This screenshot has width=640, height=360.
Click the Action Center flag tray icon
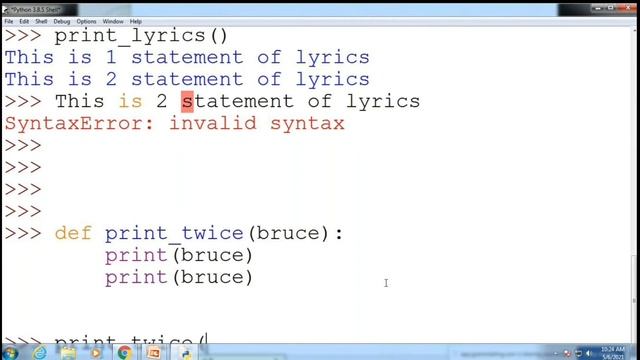(x=567, y=353)
